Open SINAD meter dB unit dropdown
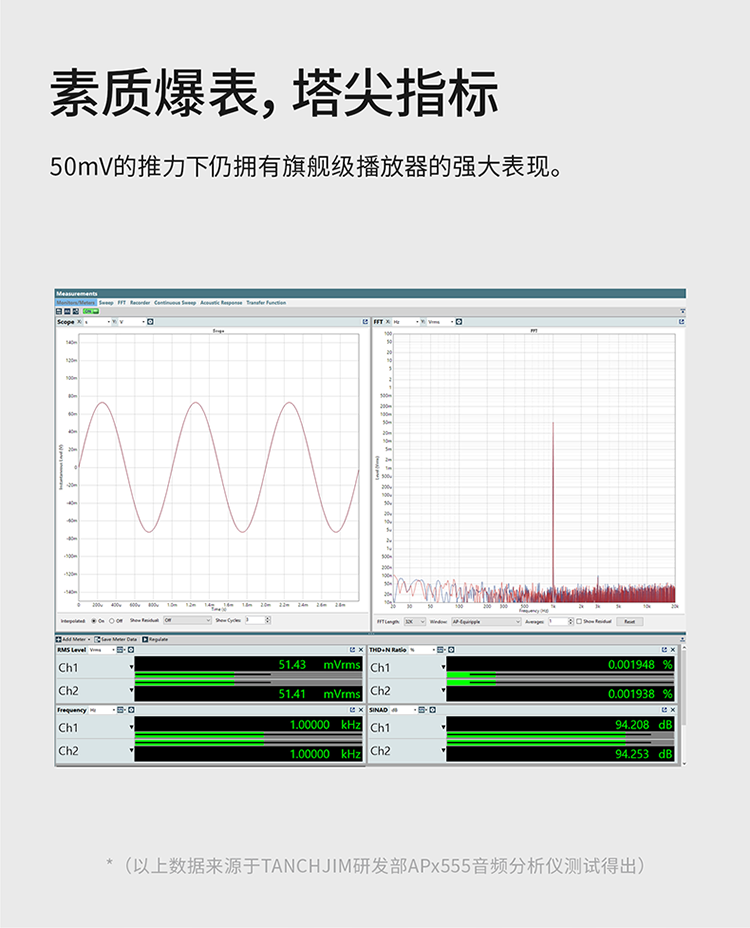Screen dimensions: 750x928 click(x=404, y=710)
